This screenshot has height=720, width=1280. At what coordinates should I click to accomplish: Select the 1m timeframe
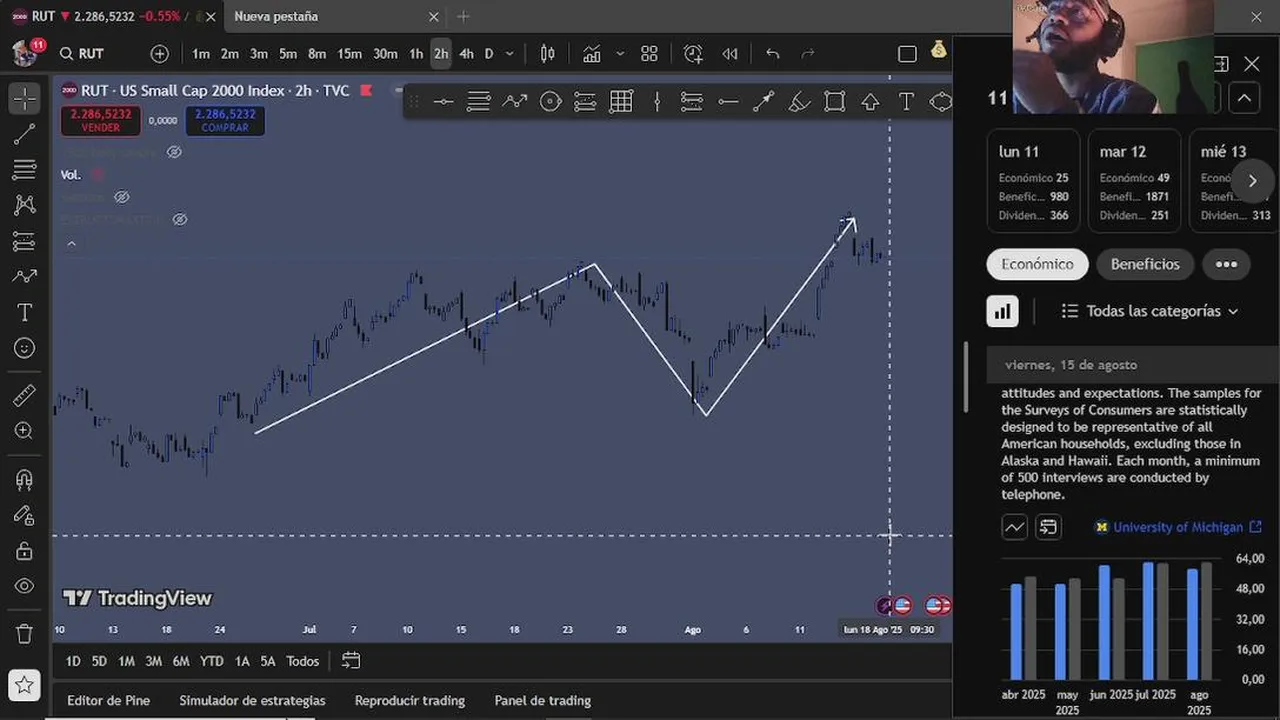click(201, 54)
